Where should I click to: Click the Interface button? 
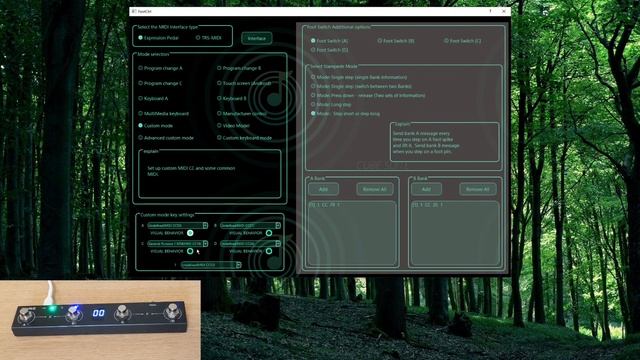(256, 38)
